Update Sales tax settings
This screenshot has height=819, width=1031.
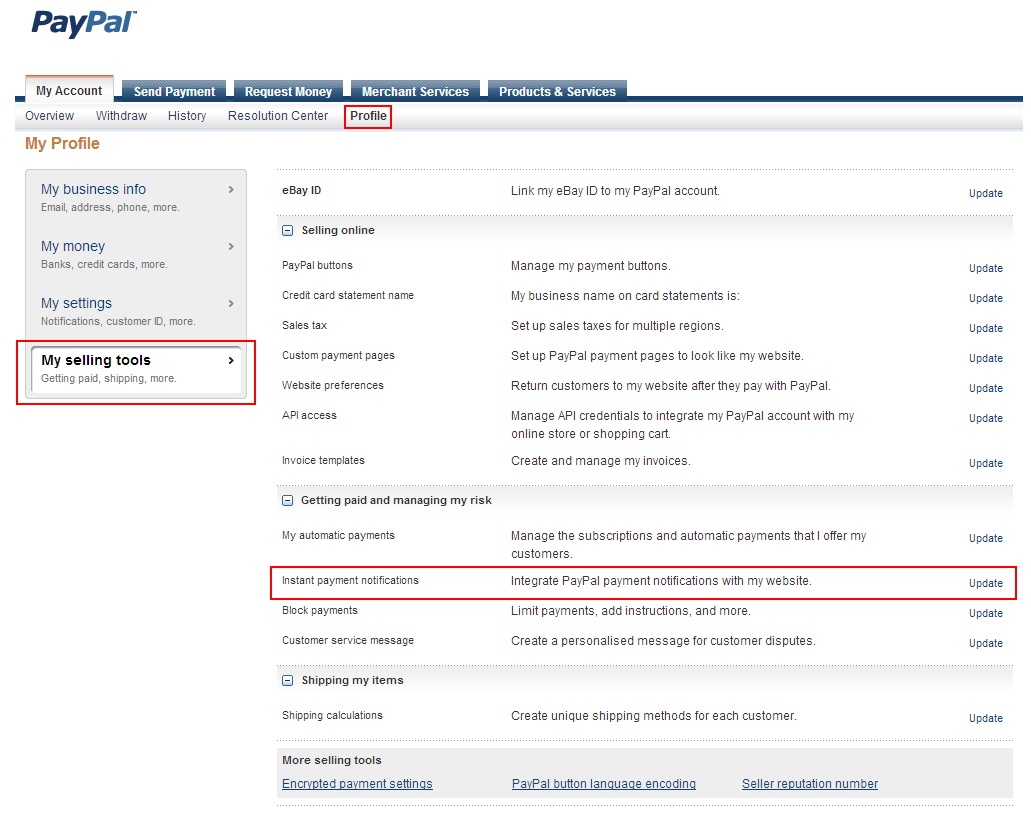coord(986,328)
